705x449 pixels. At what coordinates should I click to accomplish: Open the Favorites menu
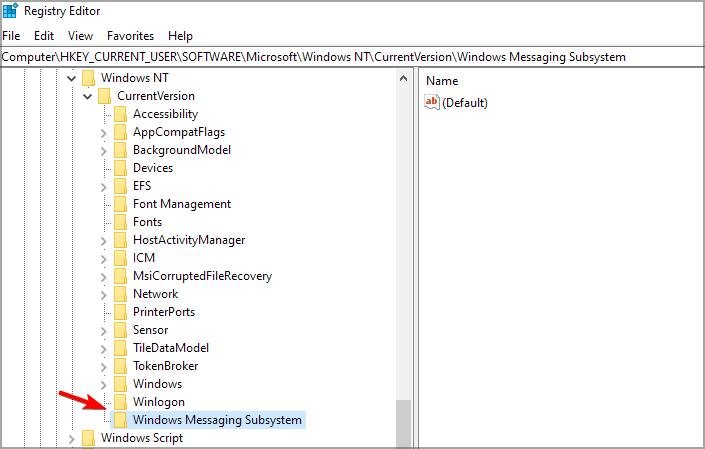coord(130,36)
